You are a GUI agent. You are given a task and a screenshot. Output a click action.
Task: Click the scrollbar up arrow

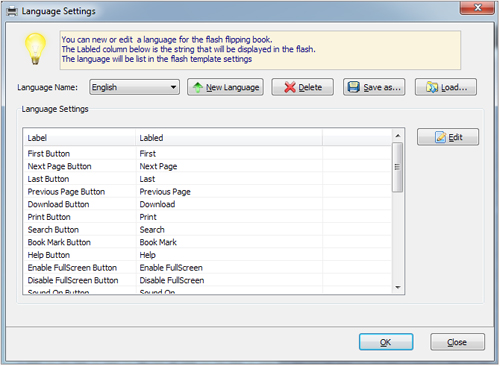398,136
